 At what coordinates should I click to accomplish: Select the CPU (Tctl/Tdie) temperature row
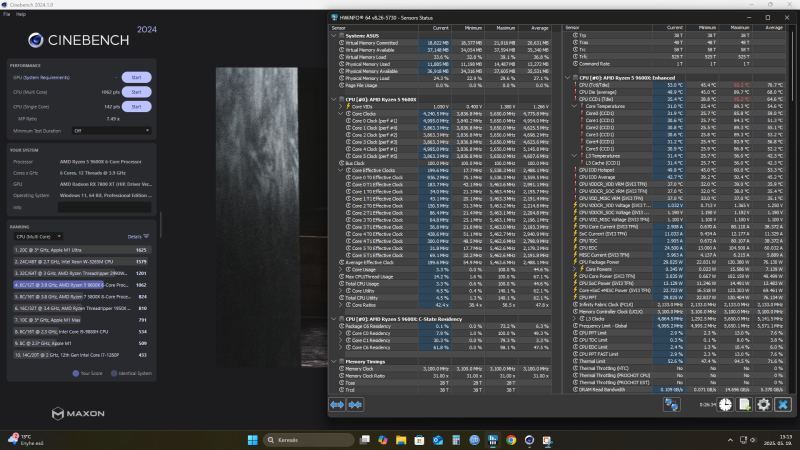tap(674, 85)
